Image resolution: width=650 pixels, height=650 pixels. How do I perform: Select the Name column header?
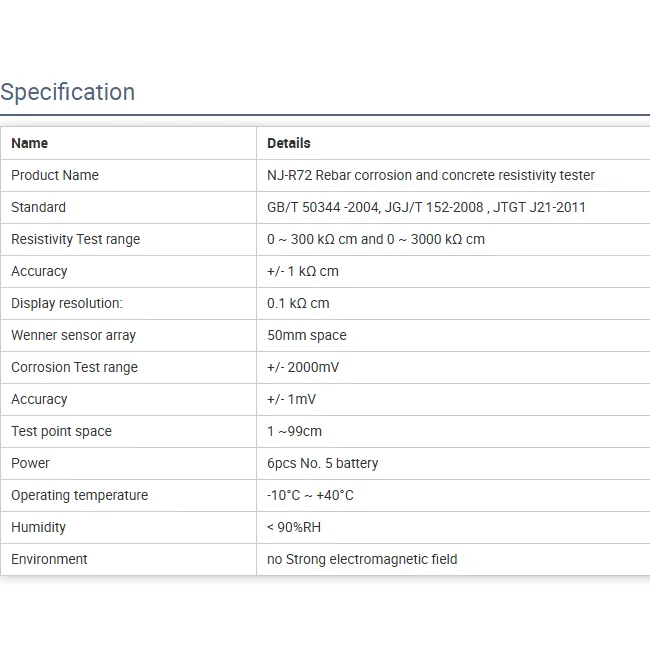click(29, 143)
